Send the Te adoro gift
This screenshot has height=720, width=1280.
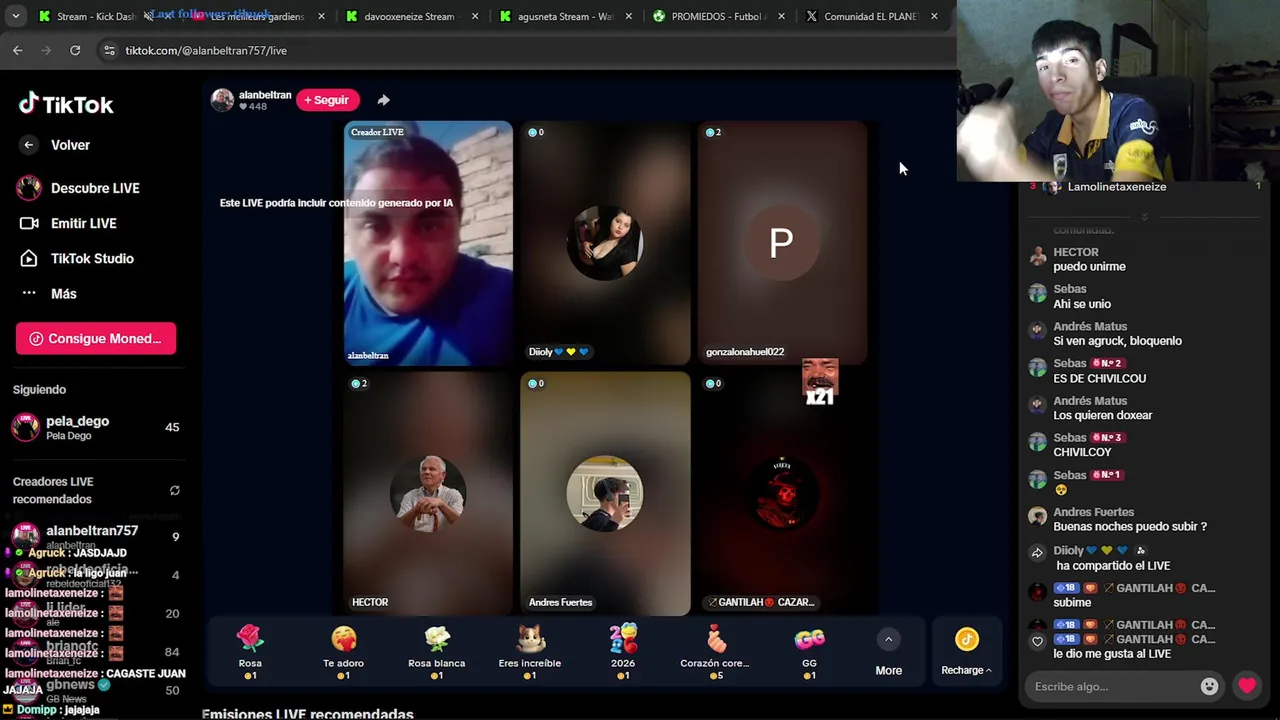(343, 651)
